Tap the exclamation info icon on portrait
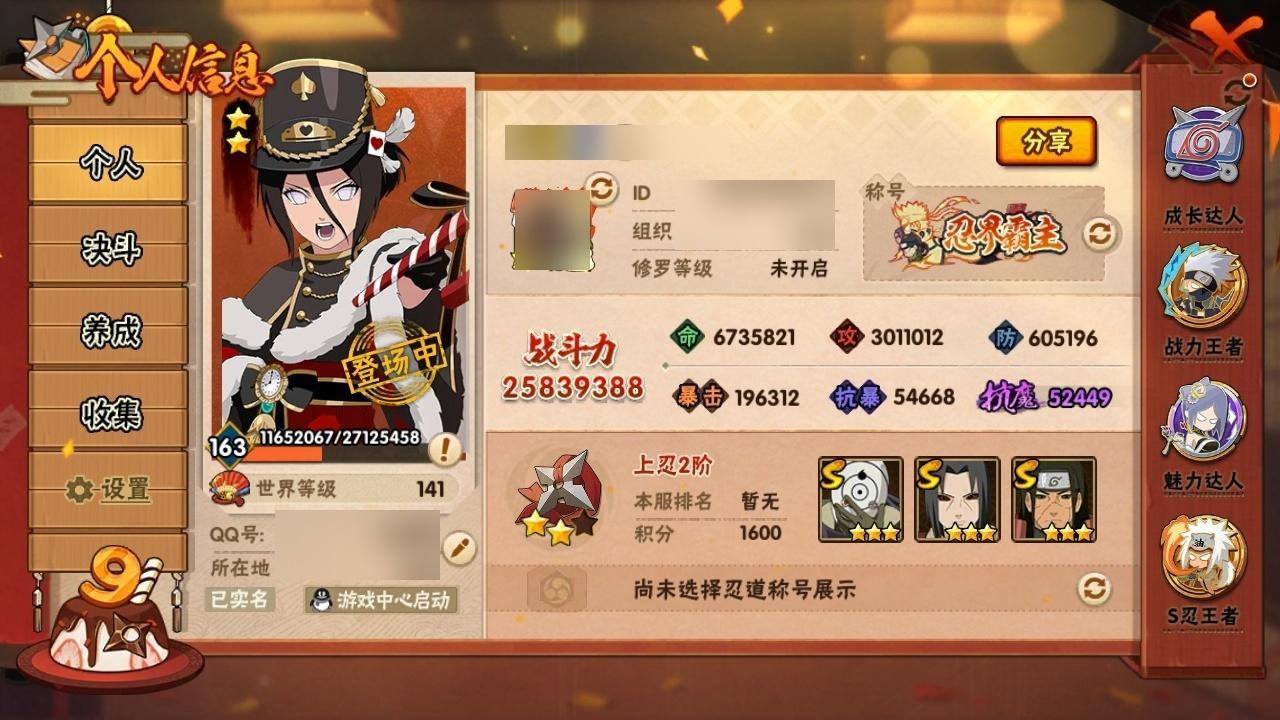The height and width of the screenshot is (720, 1280). (444, 450)
